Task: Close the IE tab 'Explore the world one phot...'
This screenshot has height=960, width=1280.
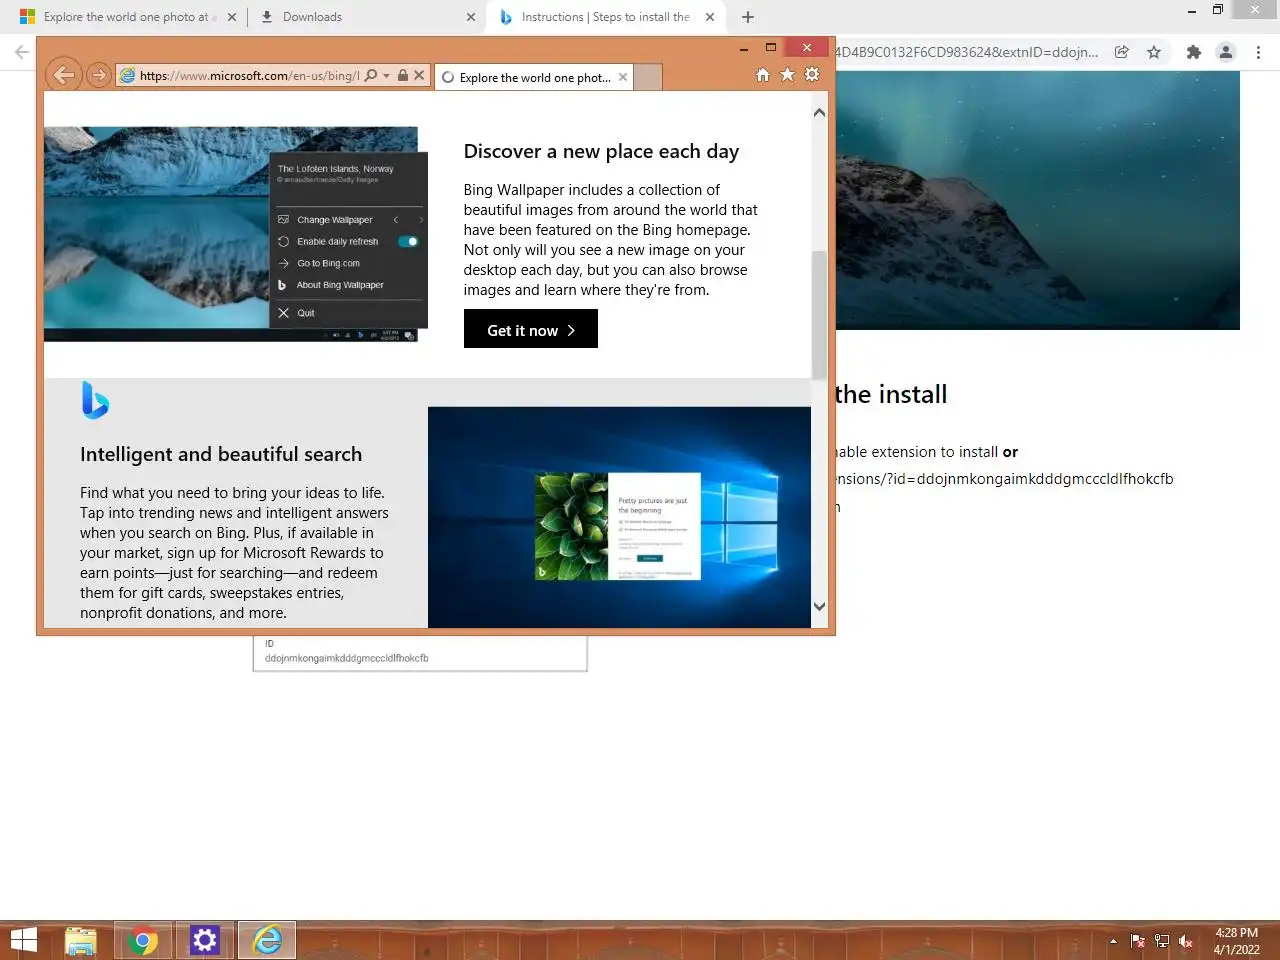Action: [x=623, y=77]
